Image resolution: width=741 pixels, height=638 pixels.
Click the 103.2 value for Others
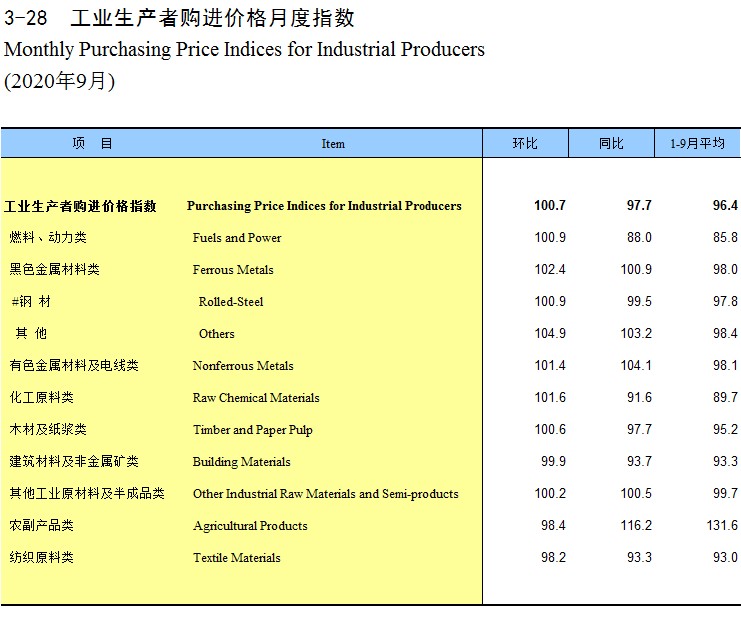click(636, 334)
